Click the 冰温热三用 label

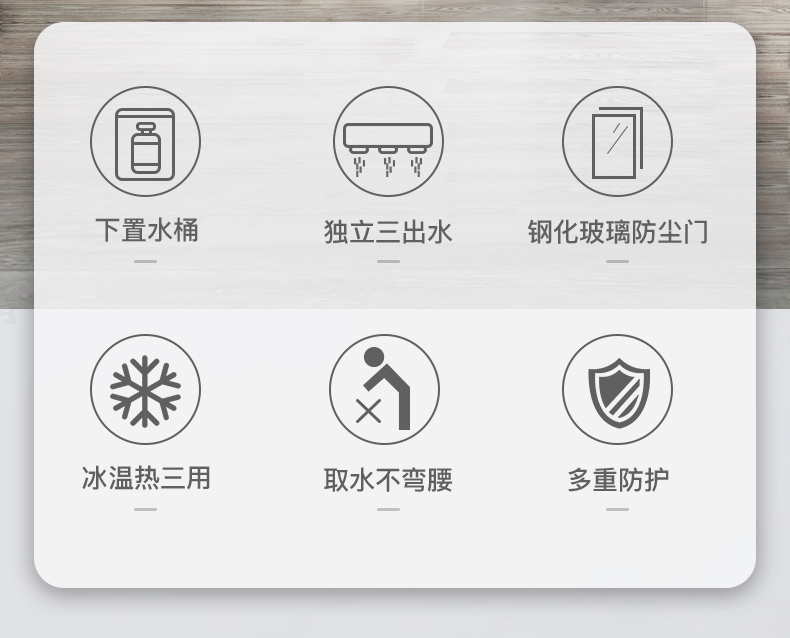click(x=146, y=478)
